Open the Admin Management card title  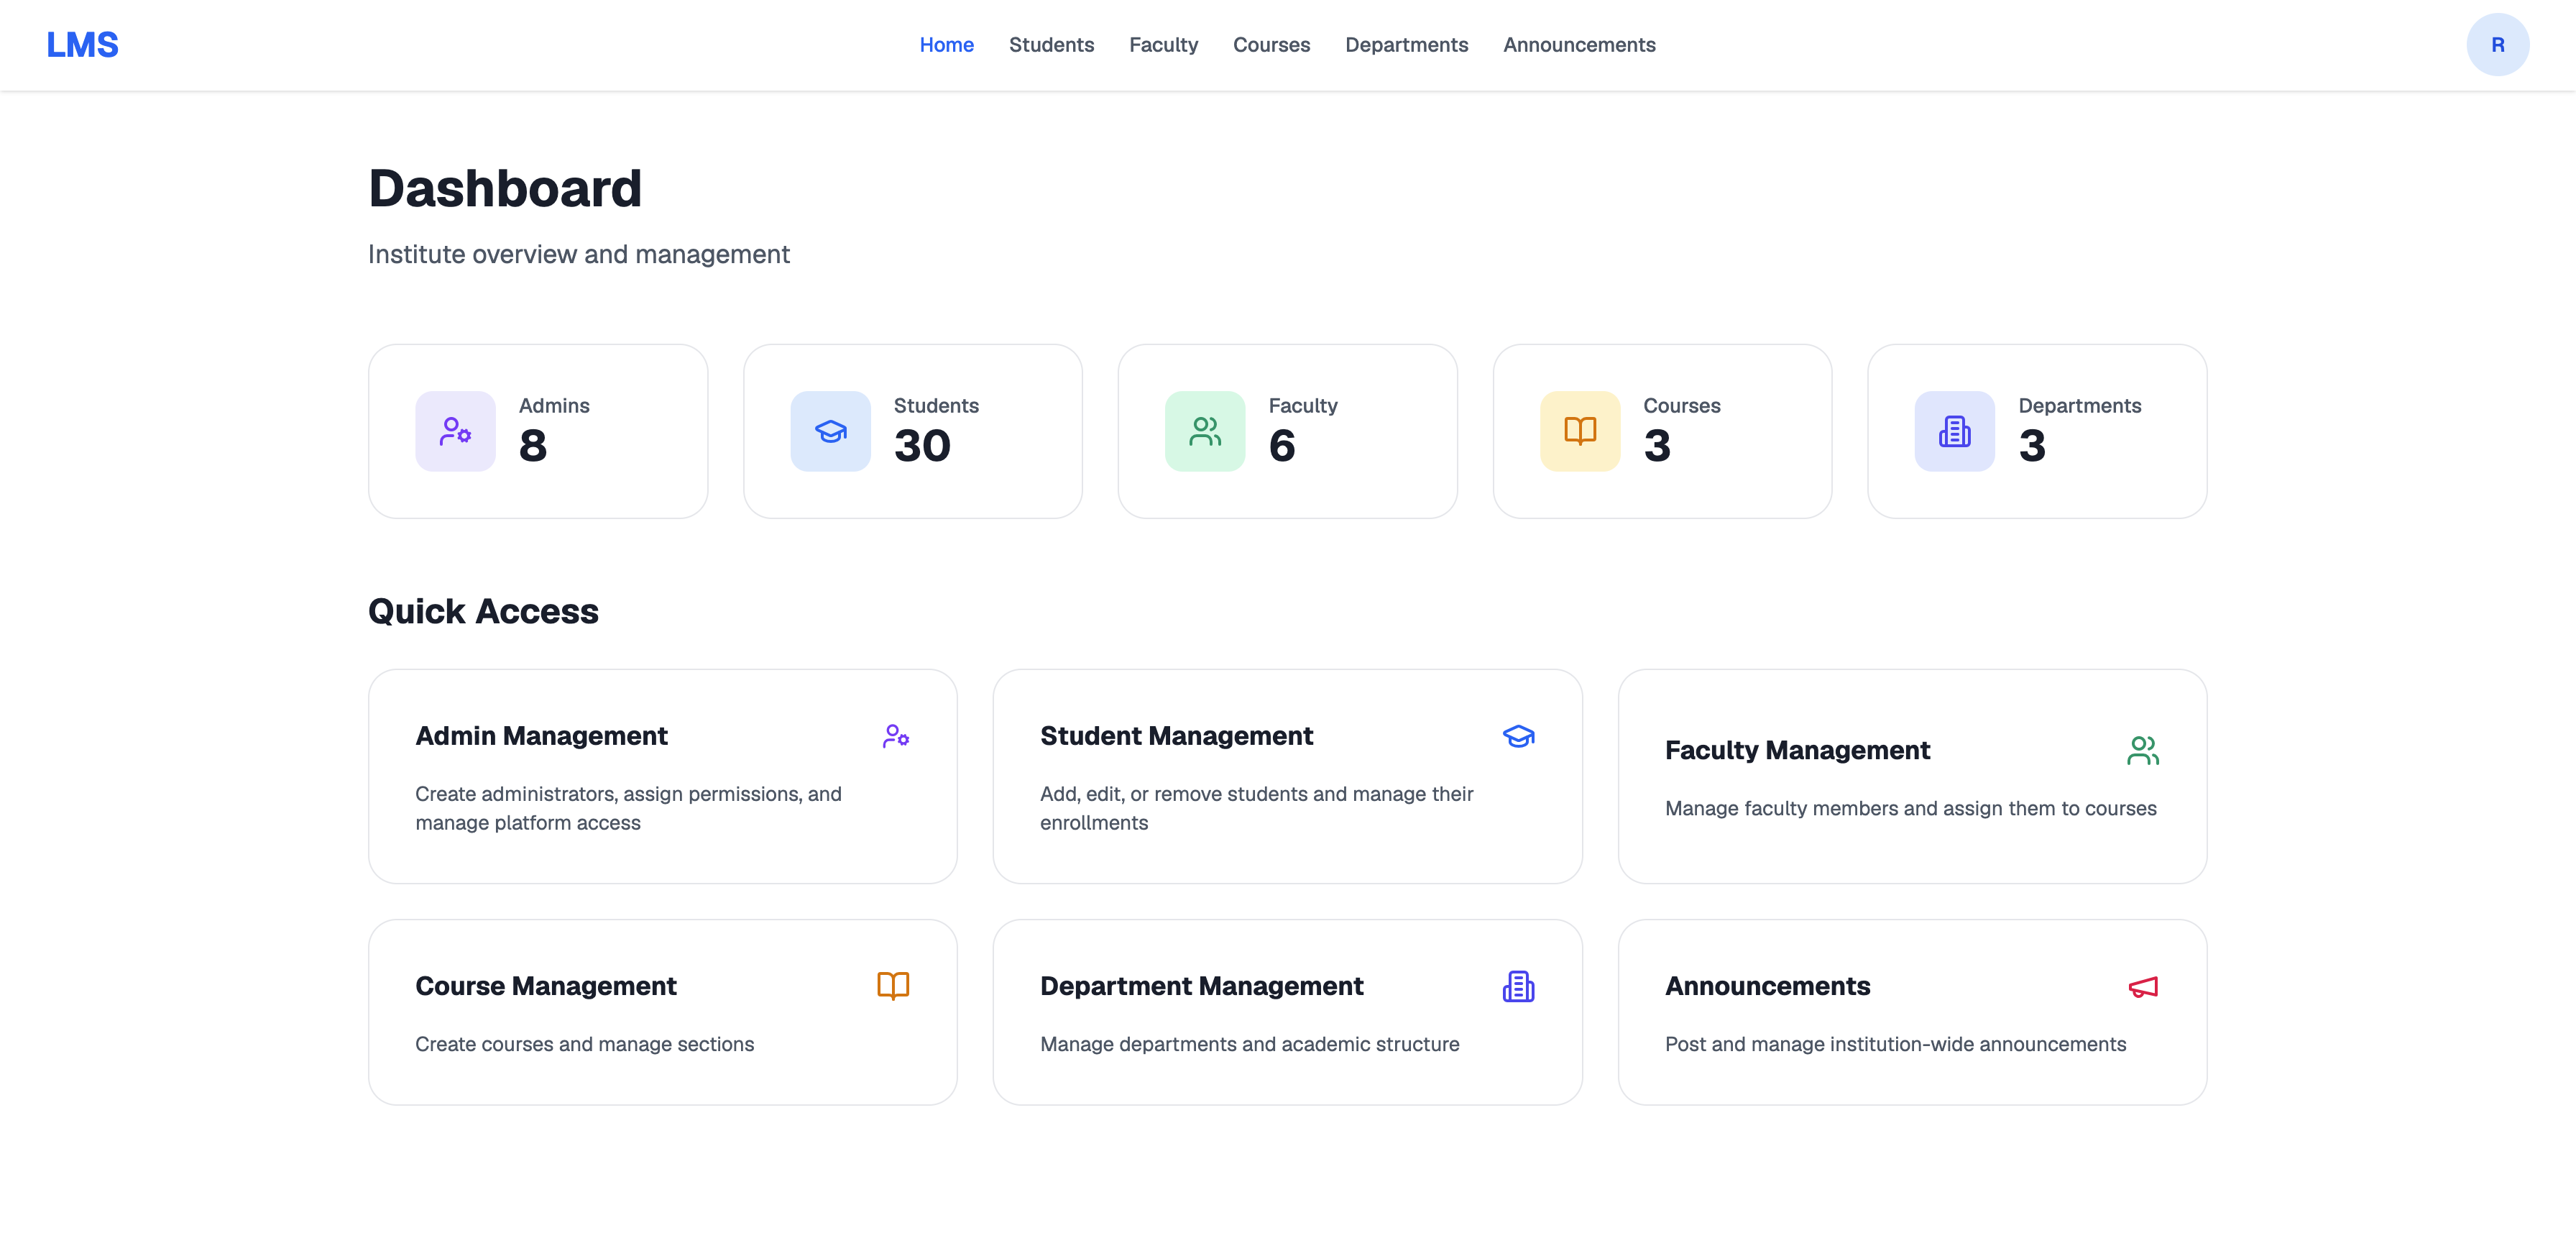(541, 736)
